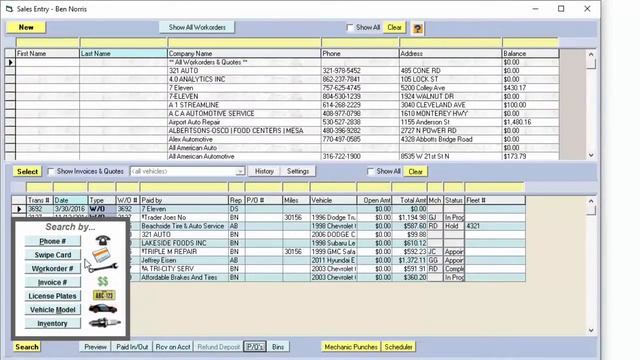
Task: Enable Show All checkbox beside History section
Action: (x=370, y=171)
